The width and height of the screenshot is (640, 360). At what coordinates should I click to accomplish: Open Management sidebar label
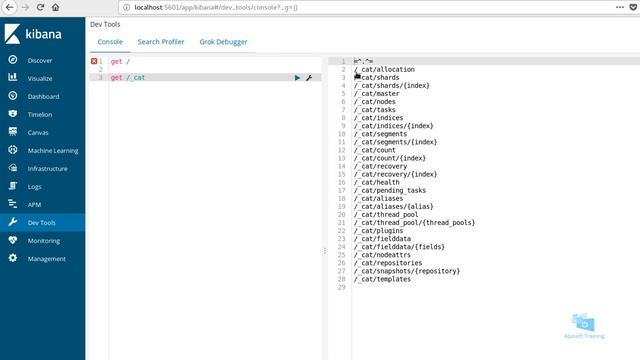pyautogui.click(x=47, y=259)
